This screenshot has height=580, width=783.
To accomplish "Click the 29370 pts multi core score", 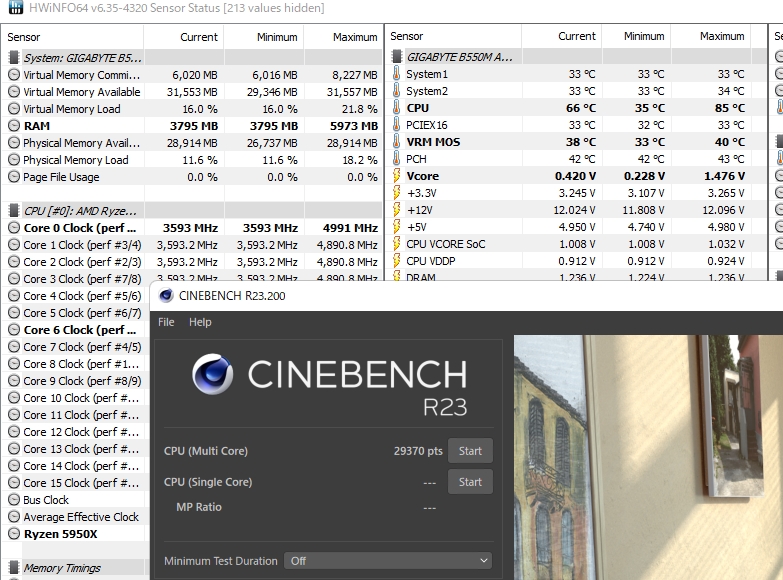I will [418, 451].
